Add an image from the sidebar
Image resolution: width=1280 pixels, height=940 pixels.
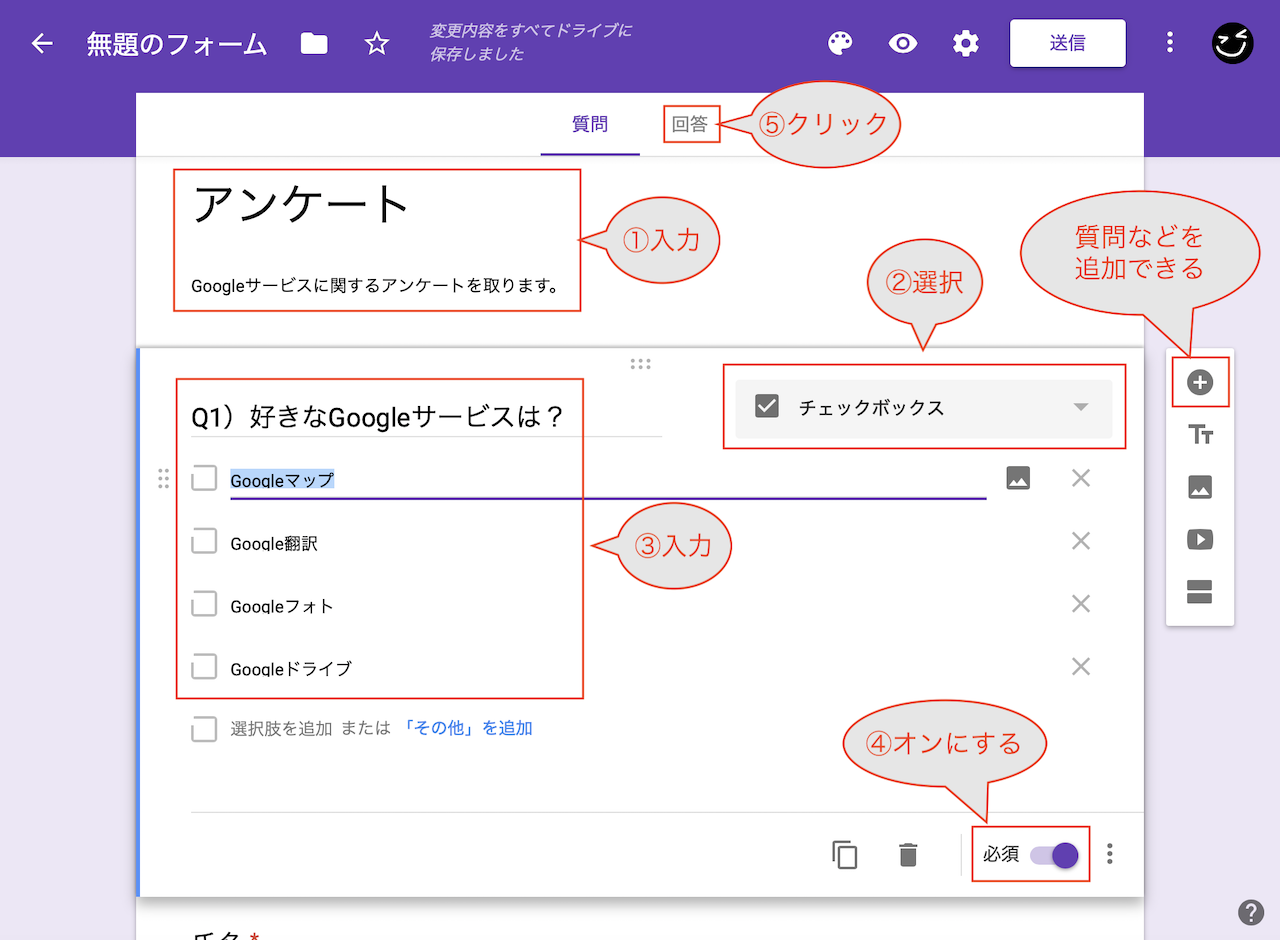pos(1199,487)
